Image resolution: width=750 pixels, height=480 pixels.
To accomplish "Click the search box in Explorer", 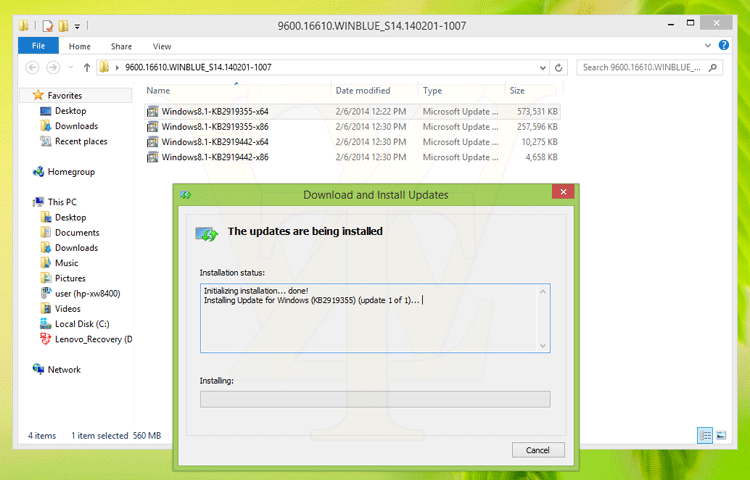I will coord(650,67).
